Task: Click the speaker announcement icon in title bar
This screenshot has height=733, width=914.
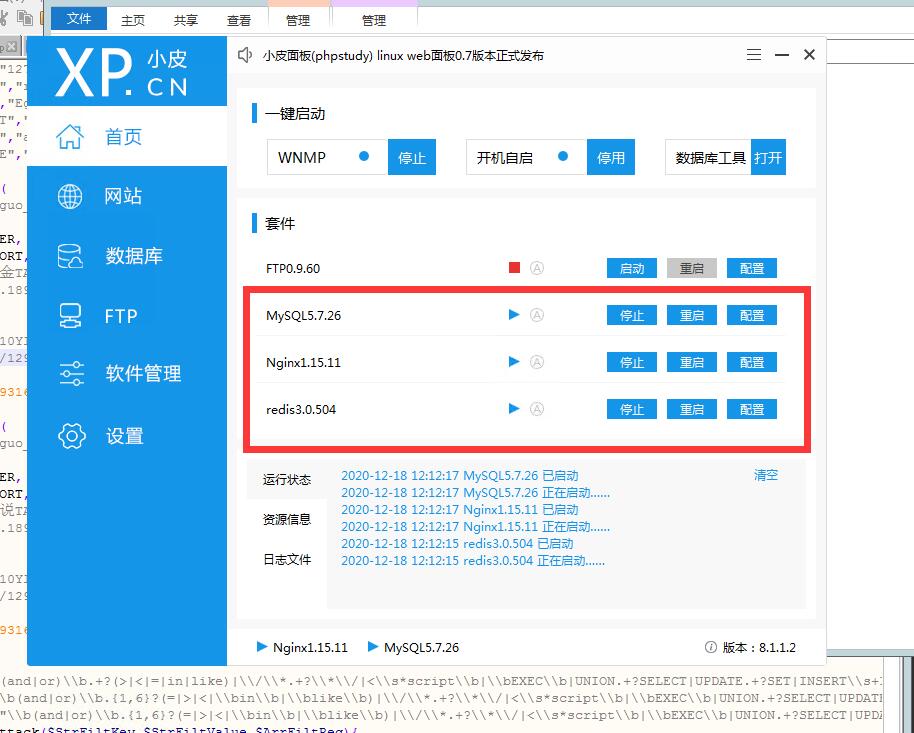Action: pyautogui.click(x=245, y=56)
